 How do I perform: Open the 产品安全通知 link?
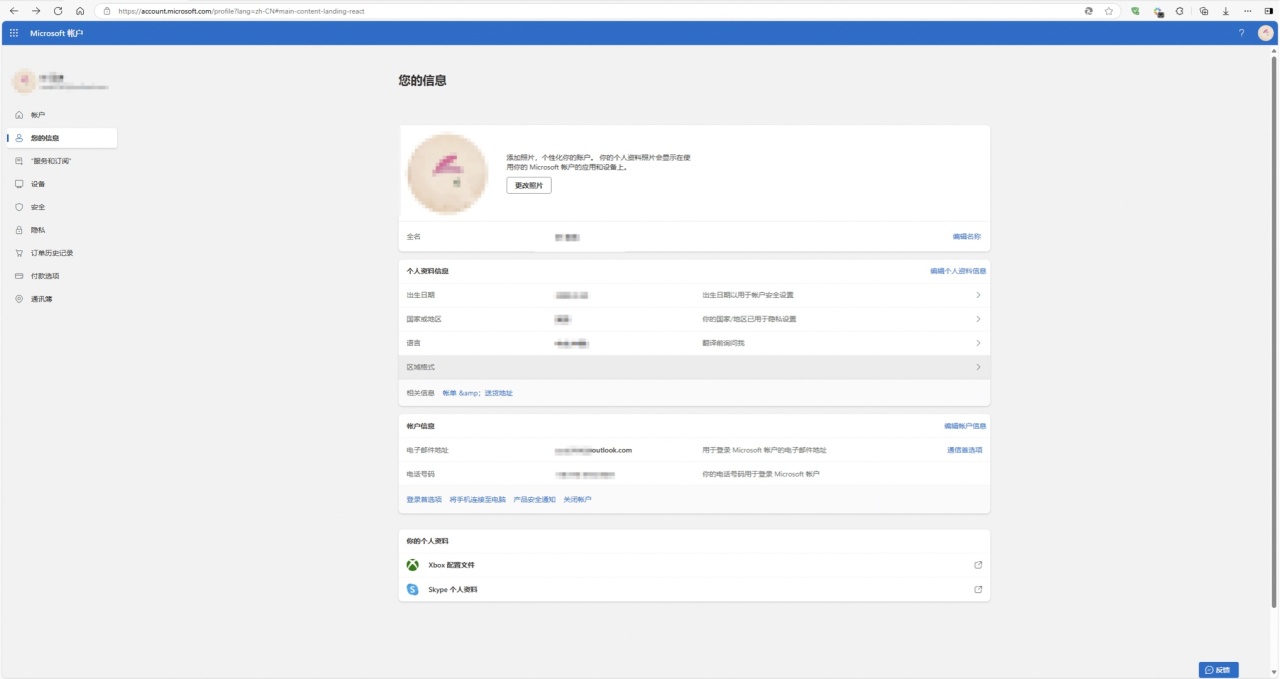pos(534,499)
